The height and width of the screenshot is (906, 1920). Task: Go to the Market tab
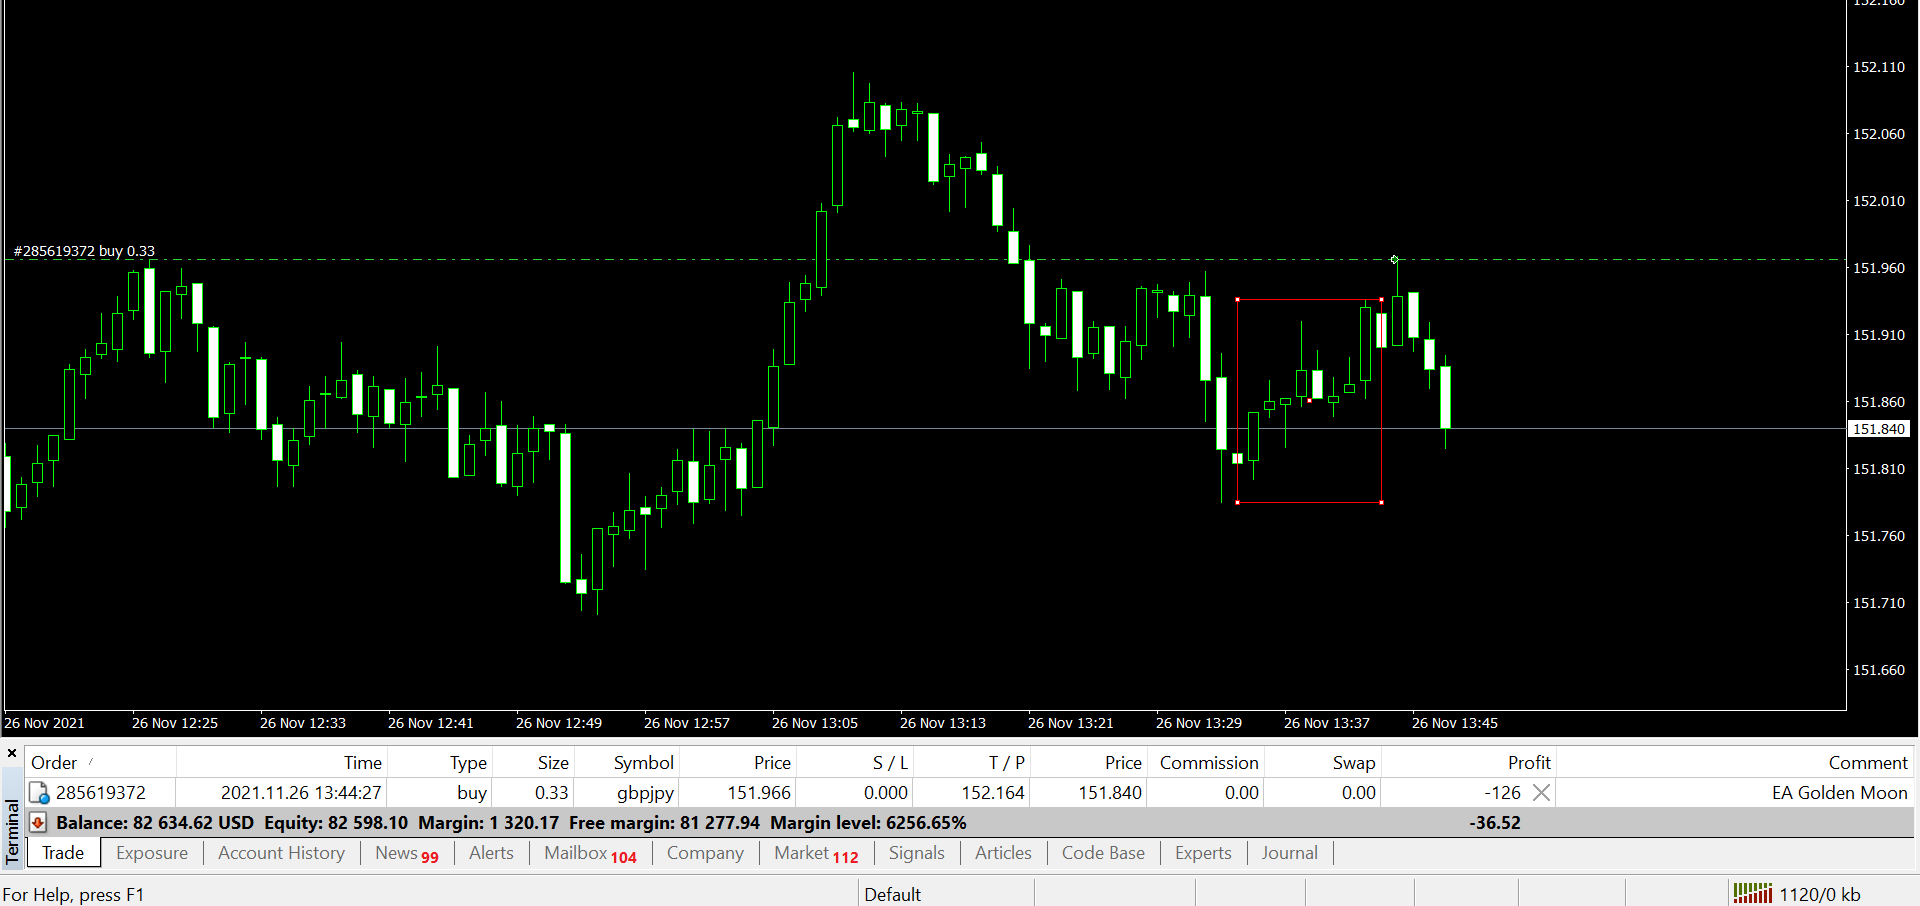coord(815,853)
